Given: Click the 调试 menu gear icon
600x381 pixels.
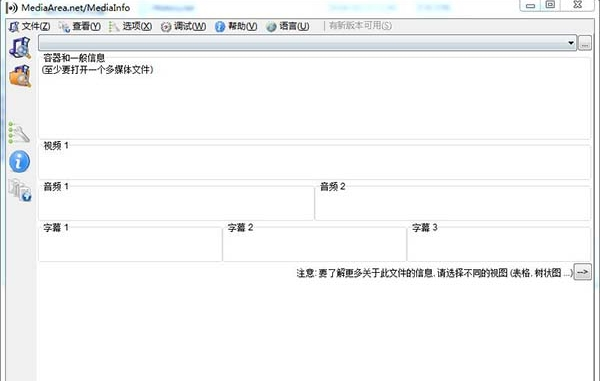Looking at the screenshot, I should (166, 27).
